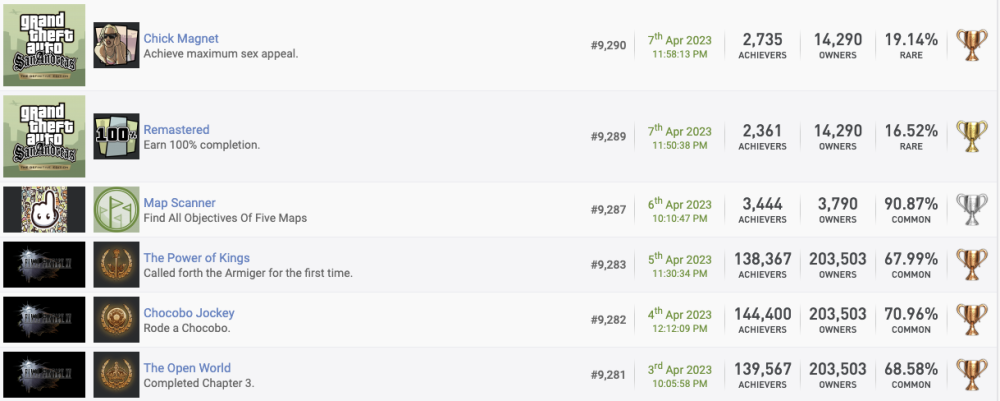The height and width of the screenshot is (401, 1000).
Task: Click the Final Fantasy XV thumbnail beside Chocobo Jockey
Action: 44,320
